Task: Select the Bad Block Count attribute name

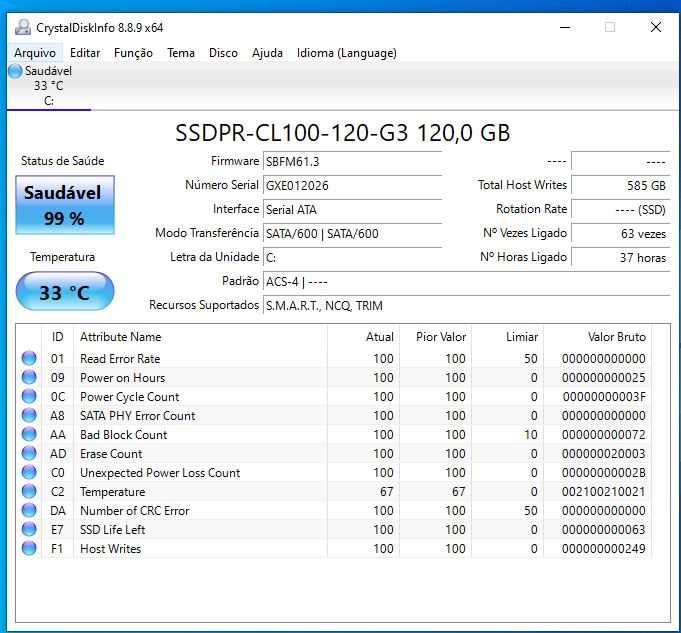Action: pyautogui.click(x=124, y=435)
